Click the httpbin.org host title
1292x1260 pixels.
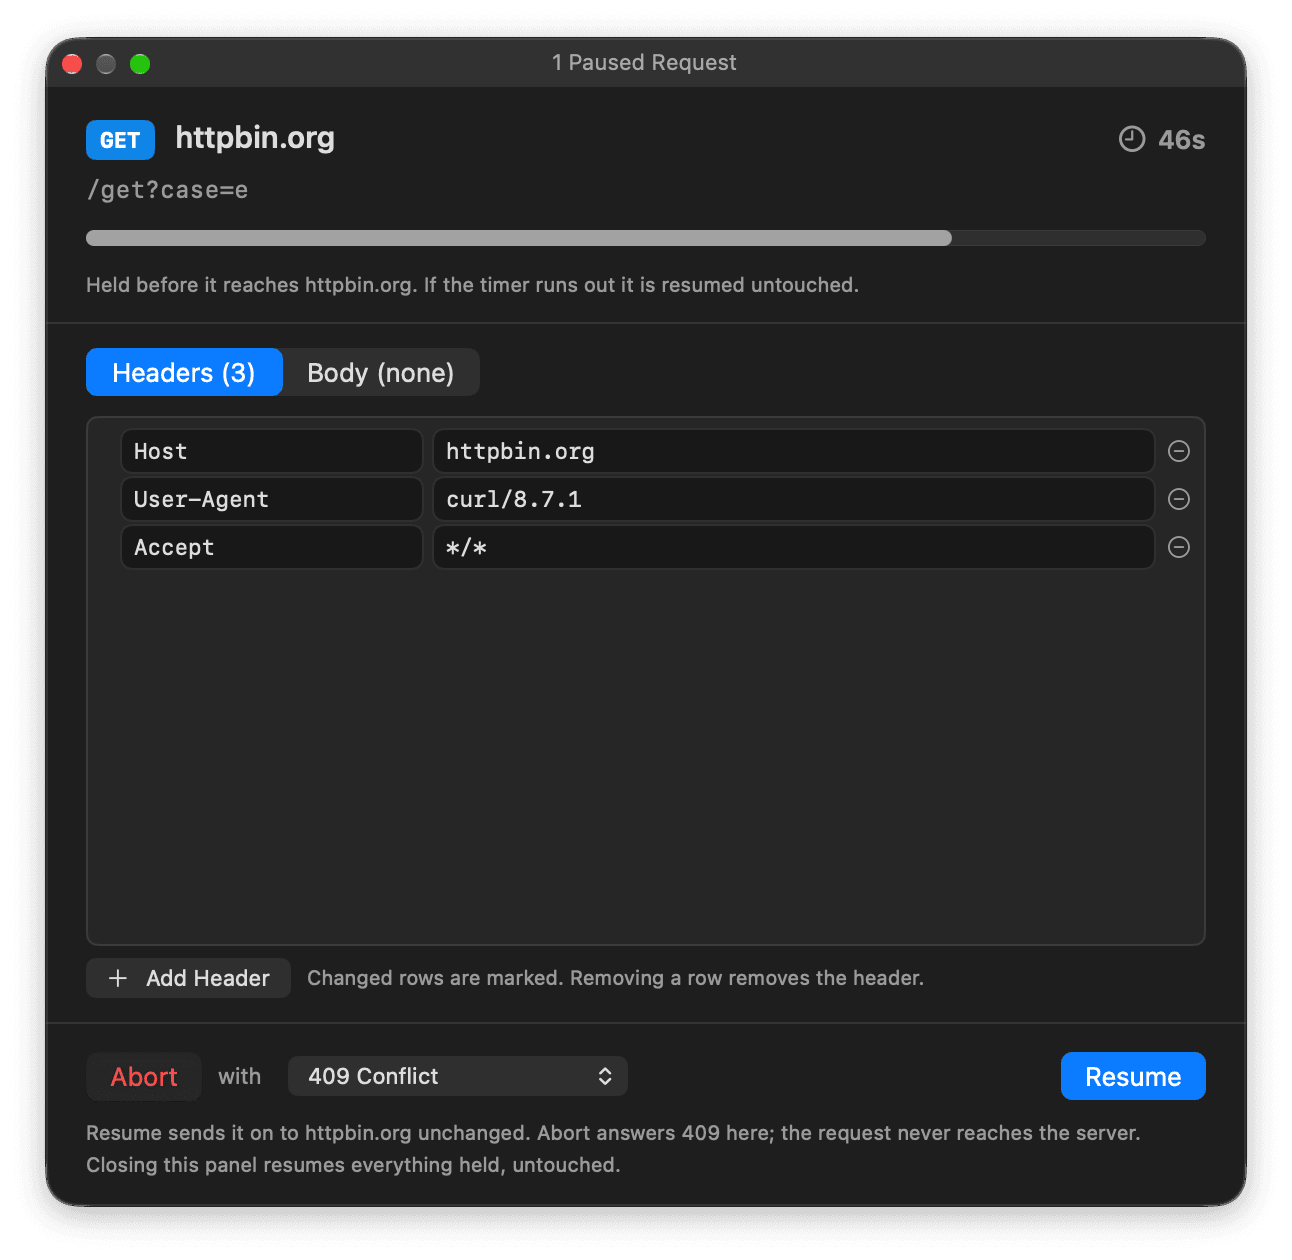[x=255, y=138]
